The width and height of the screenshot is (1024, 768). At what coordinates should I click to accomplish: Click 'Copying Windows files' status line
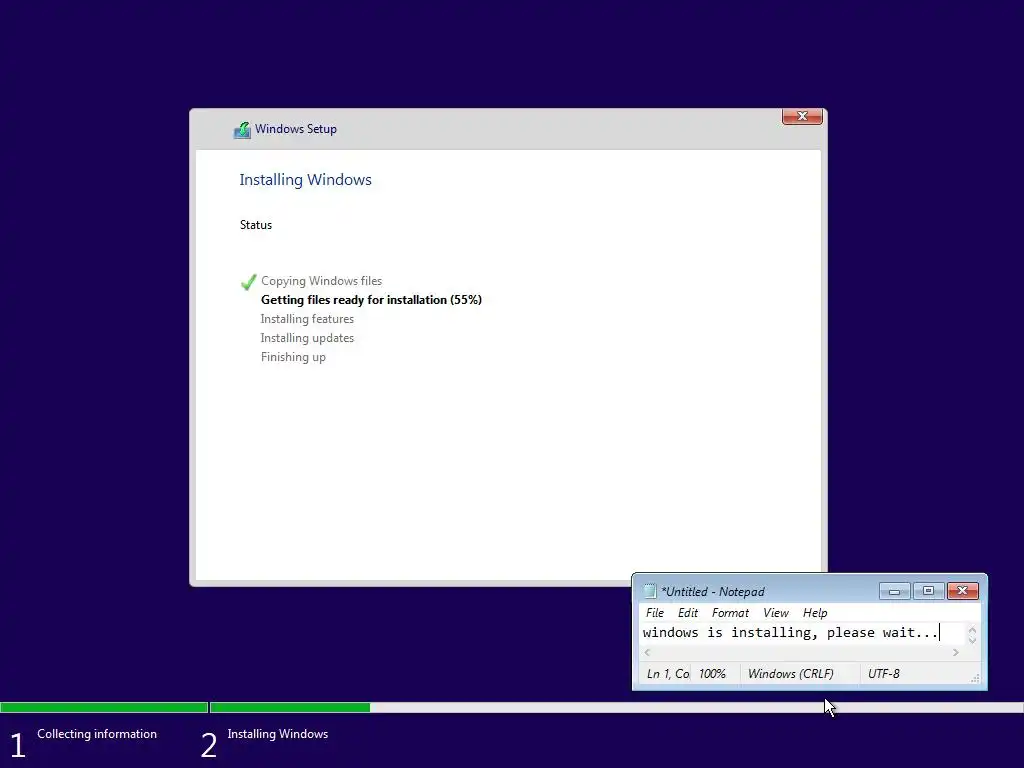(321, 281)
